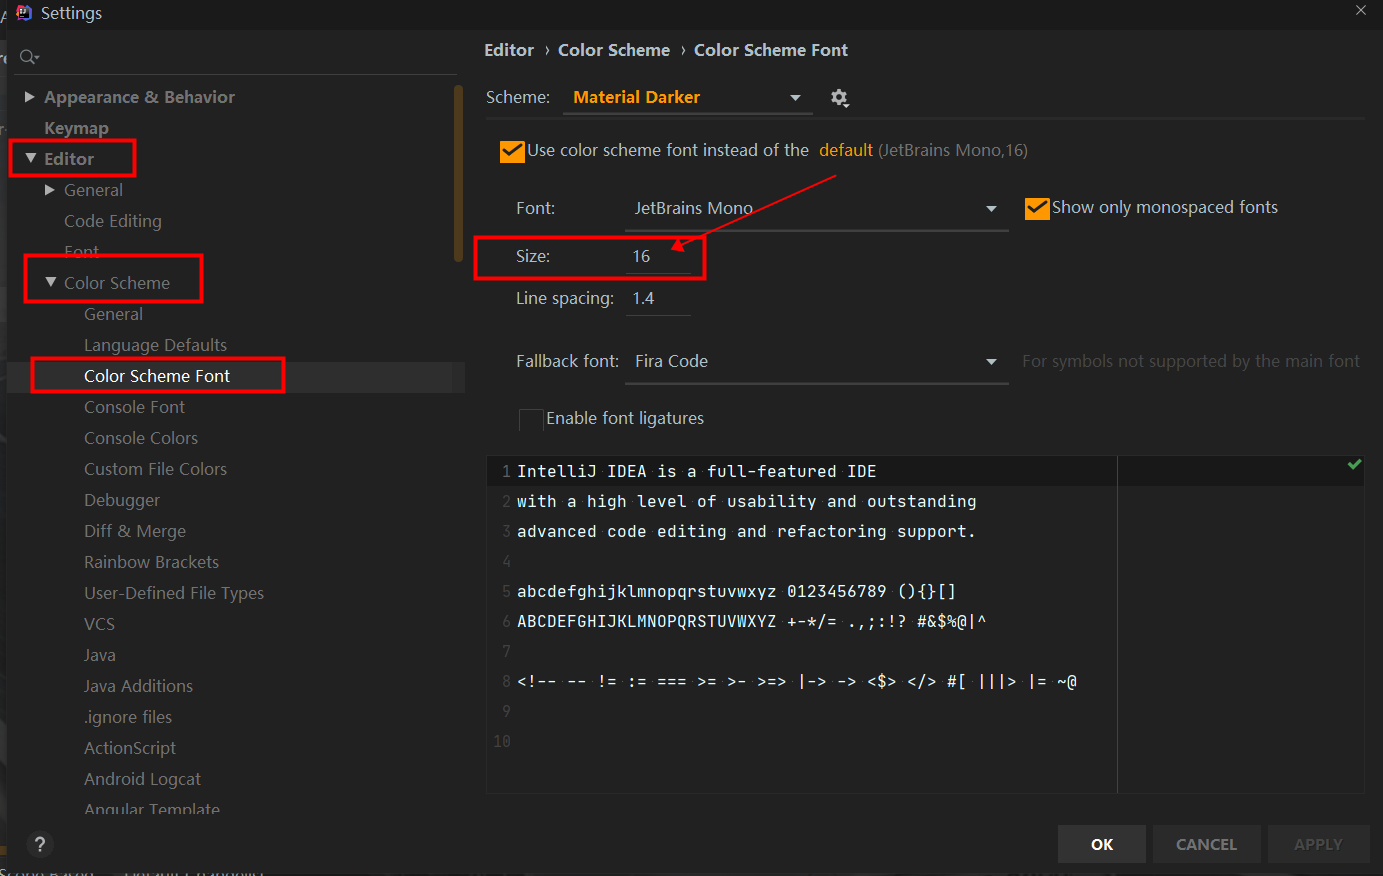Click preview ligature sample line 8

797,681
